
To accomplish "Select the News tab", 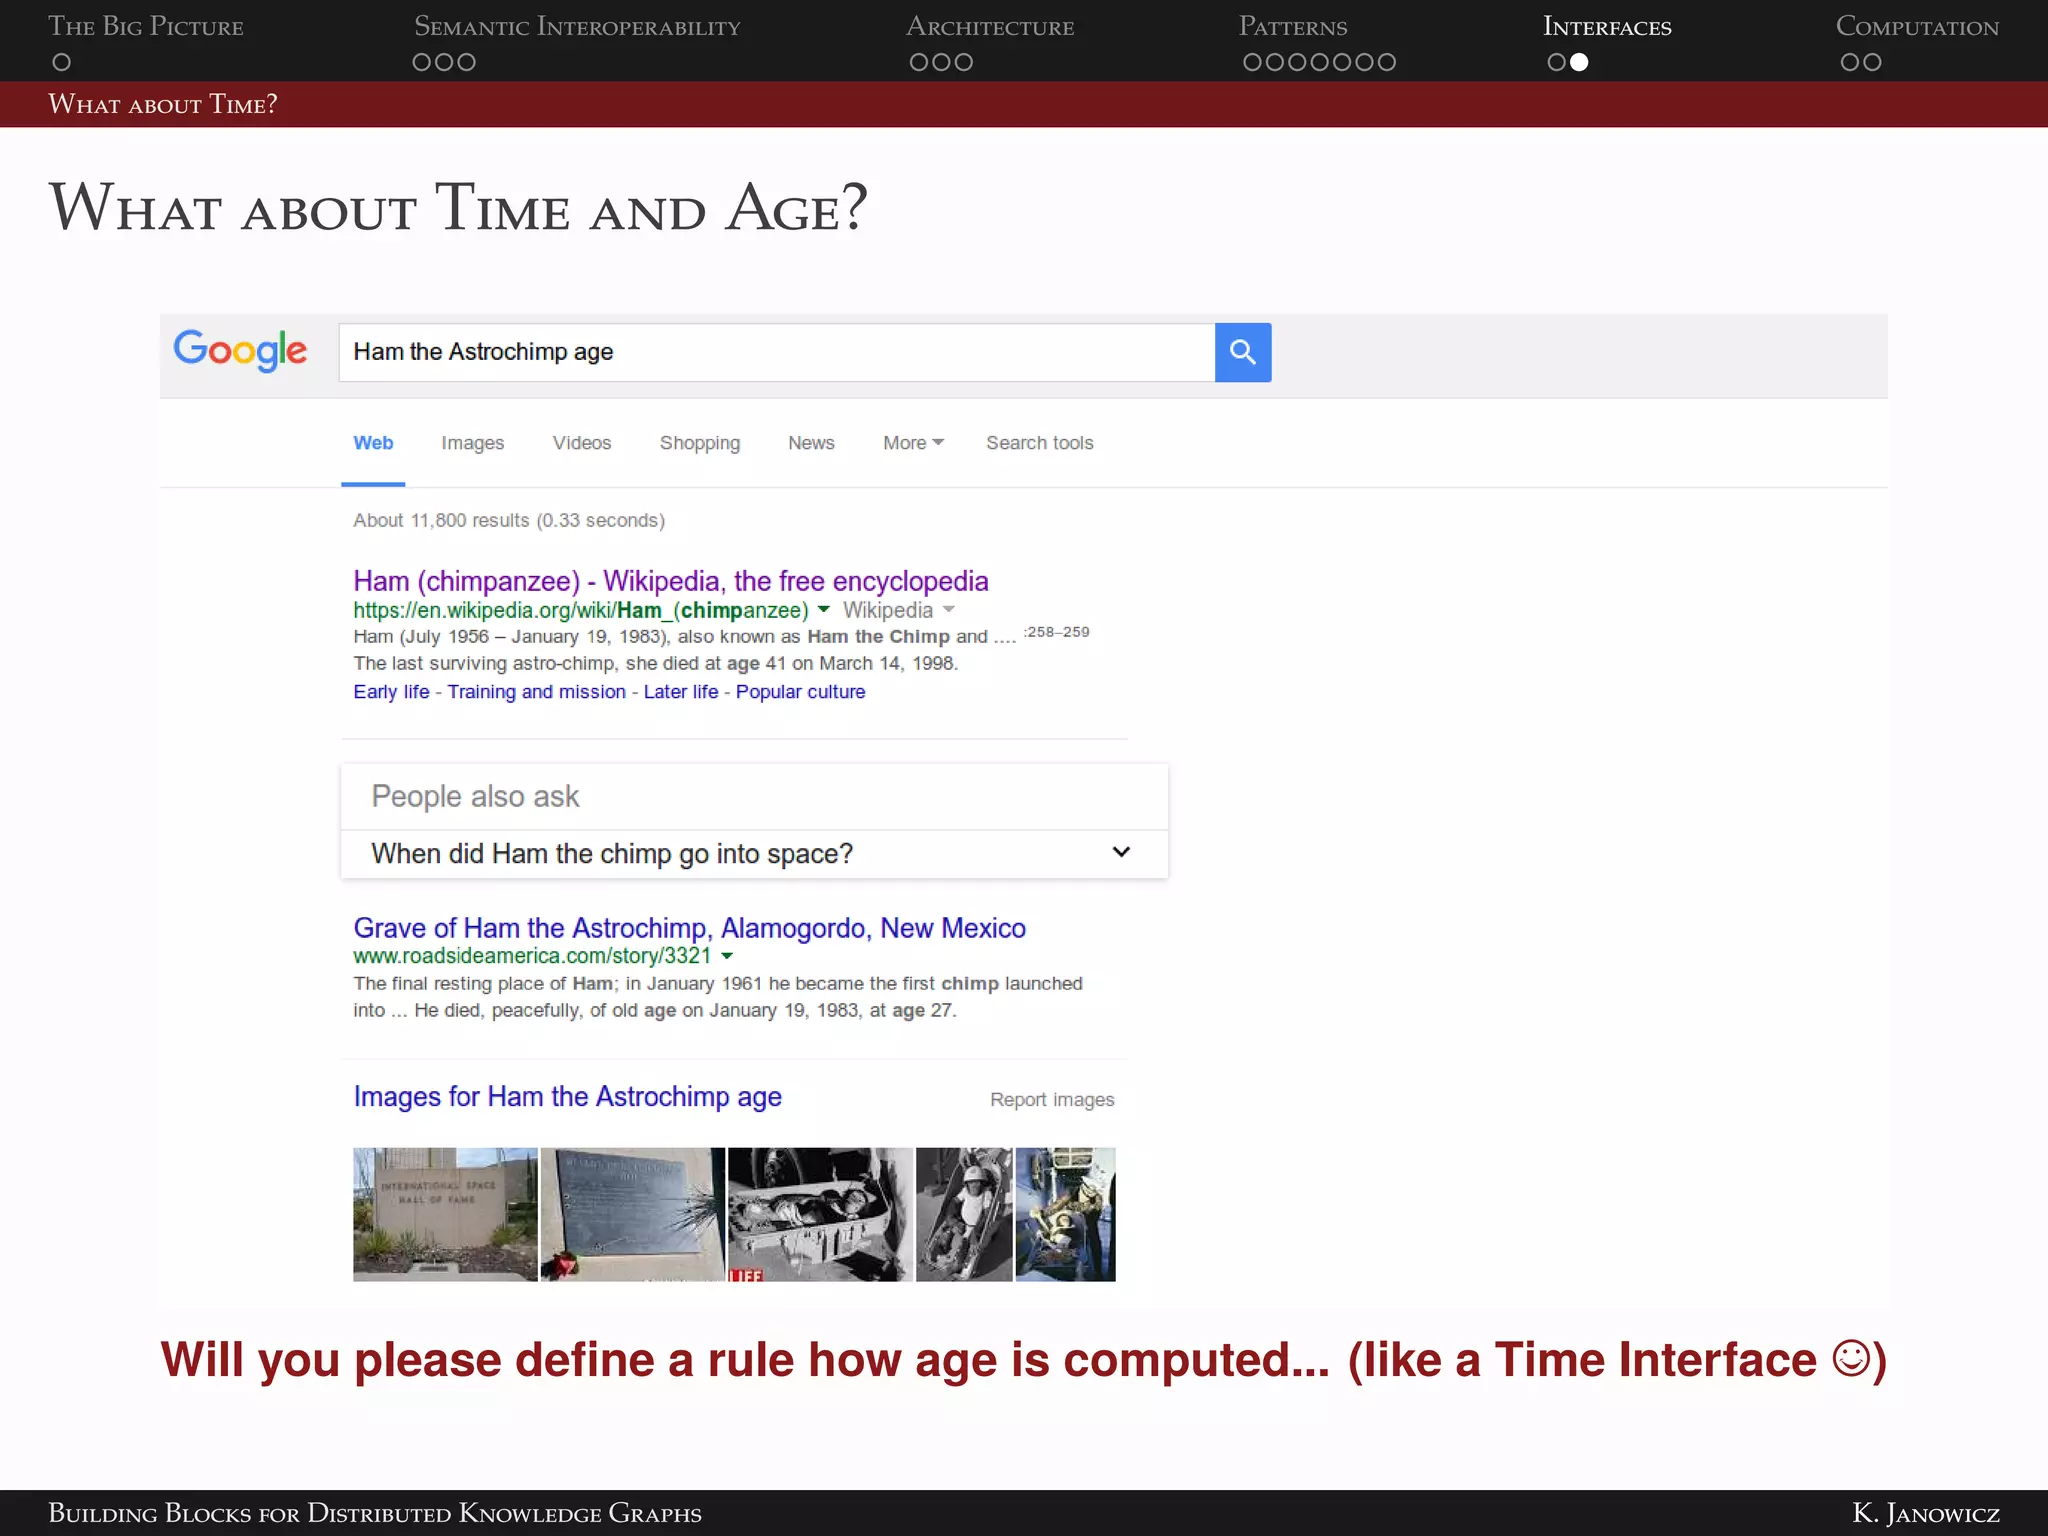I will coord(810,443).
